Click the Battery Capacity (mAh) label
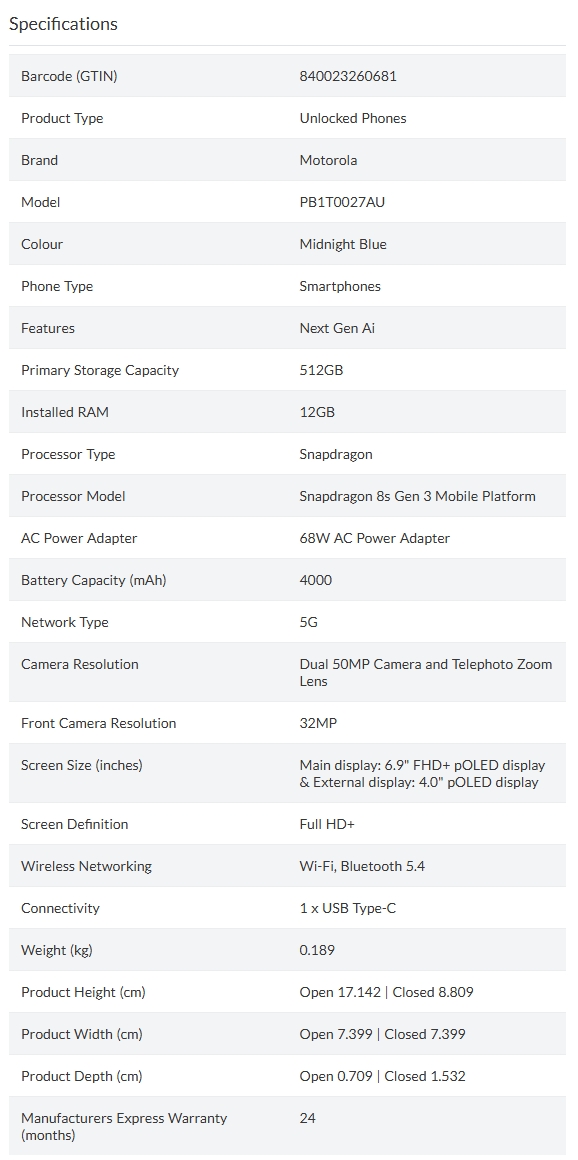The height and width of the screenshot is (1160, 578). coord(94,581)
